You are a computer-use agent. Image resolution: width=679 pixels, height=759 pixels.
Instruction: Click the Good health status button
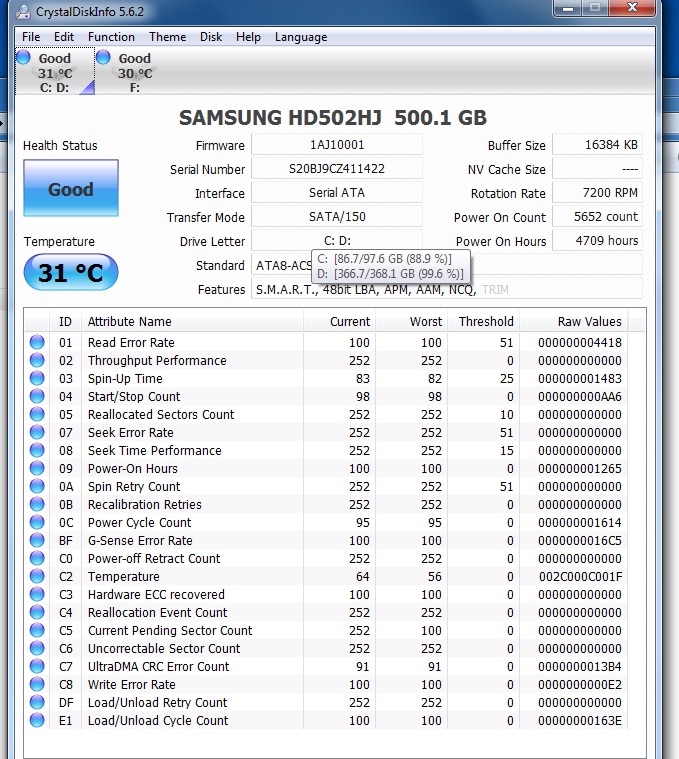click(x=71, y=188)
